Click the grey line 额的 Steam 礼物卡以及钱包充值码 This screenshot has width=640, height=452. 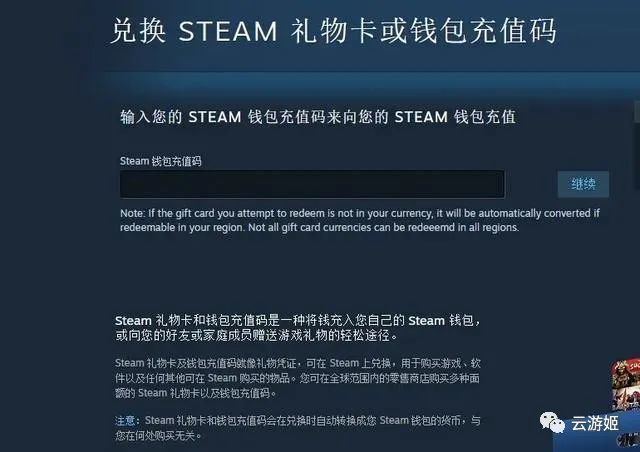[x=196, y=393]
